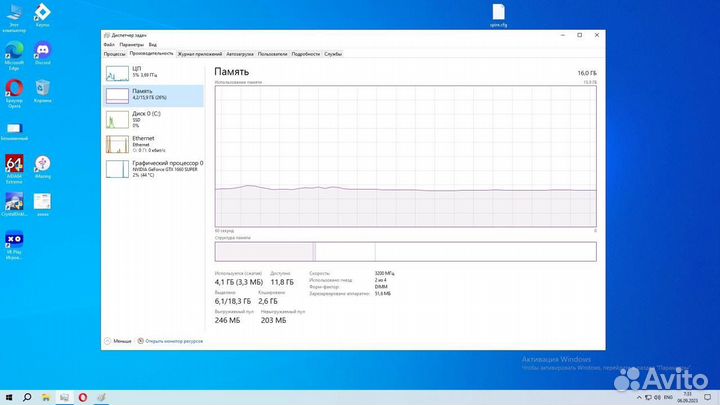Open the Корзина recycle bin icon

pos(43,90)
